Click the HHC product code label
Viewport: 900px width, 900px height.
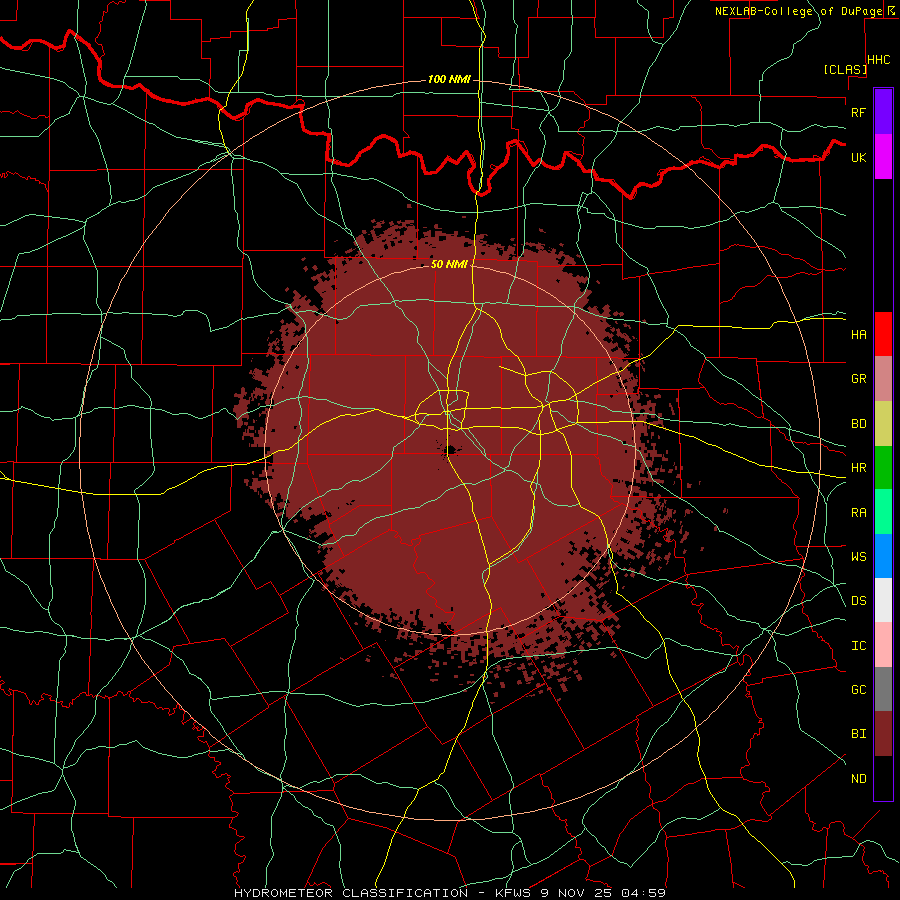tap(879, 60)
